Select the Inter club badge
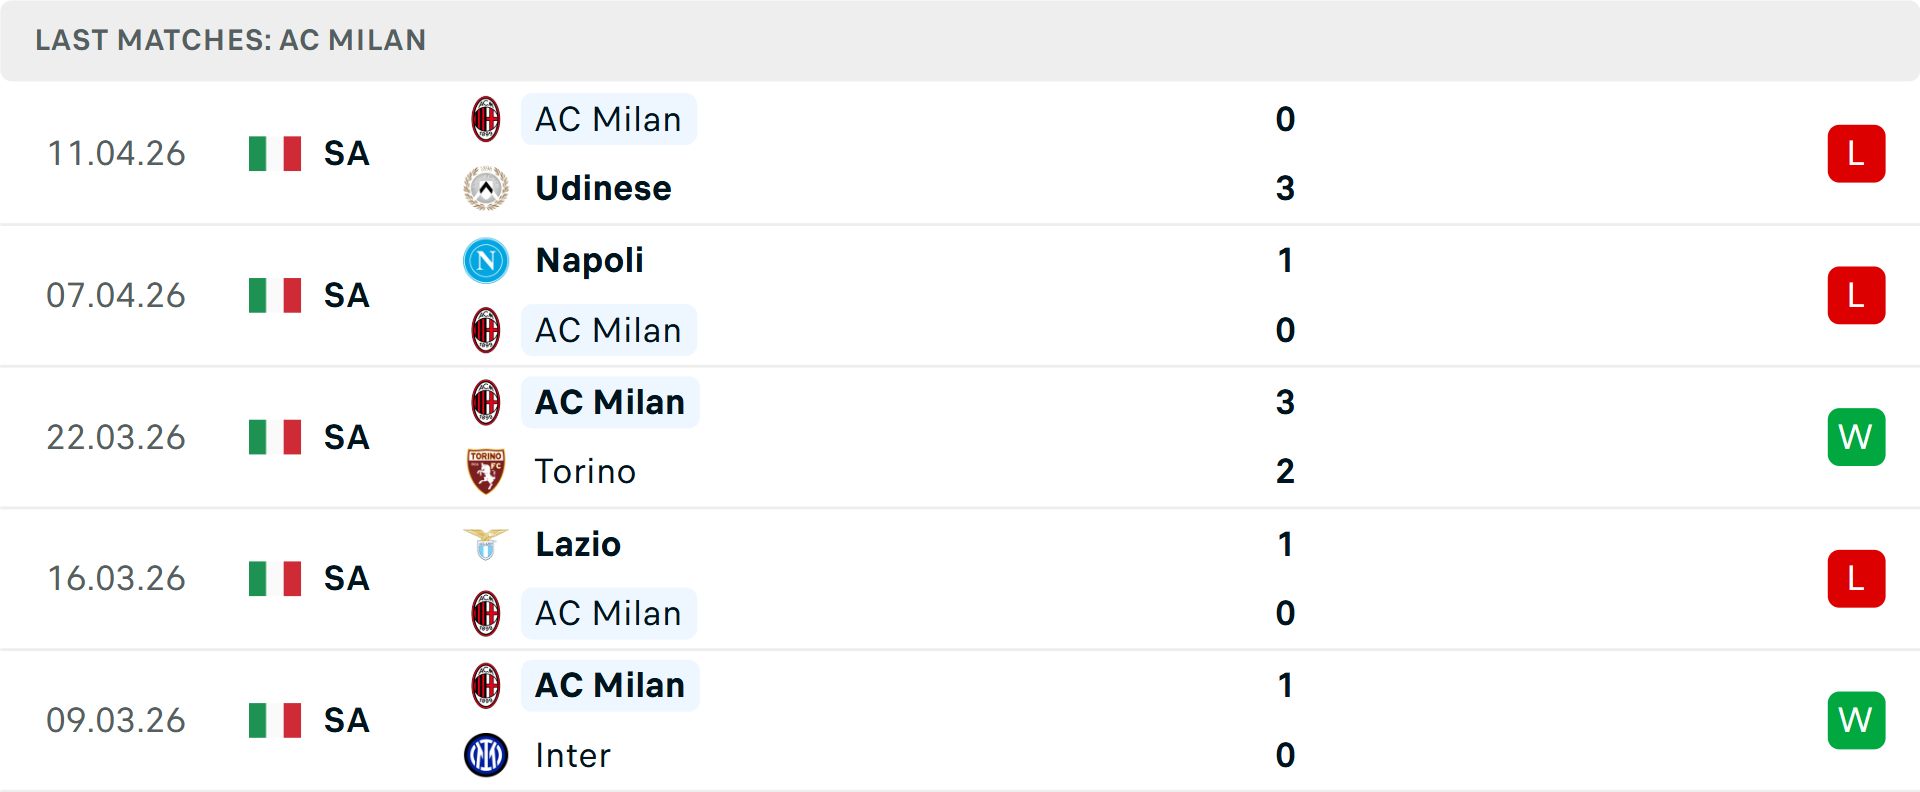1920x792 pixels. (486, 755)
